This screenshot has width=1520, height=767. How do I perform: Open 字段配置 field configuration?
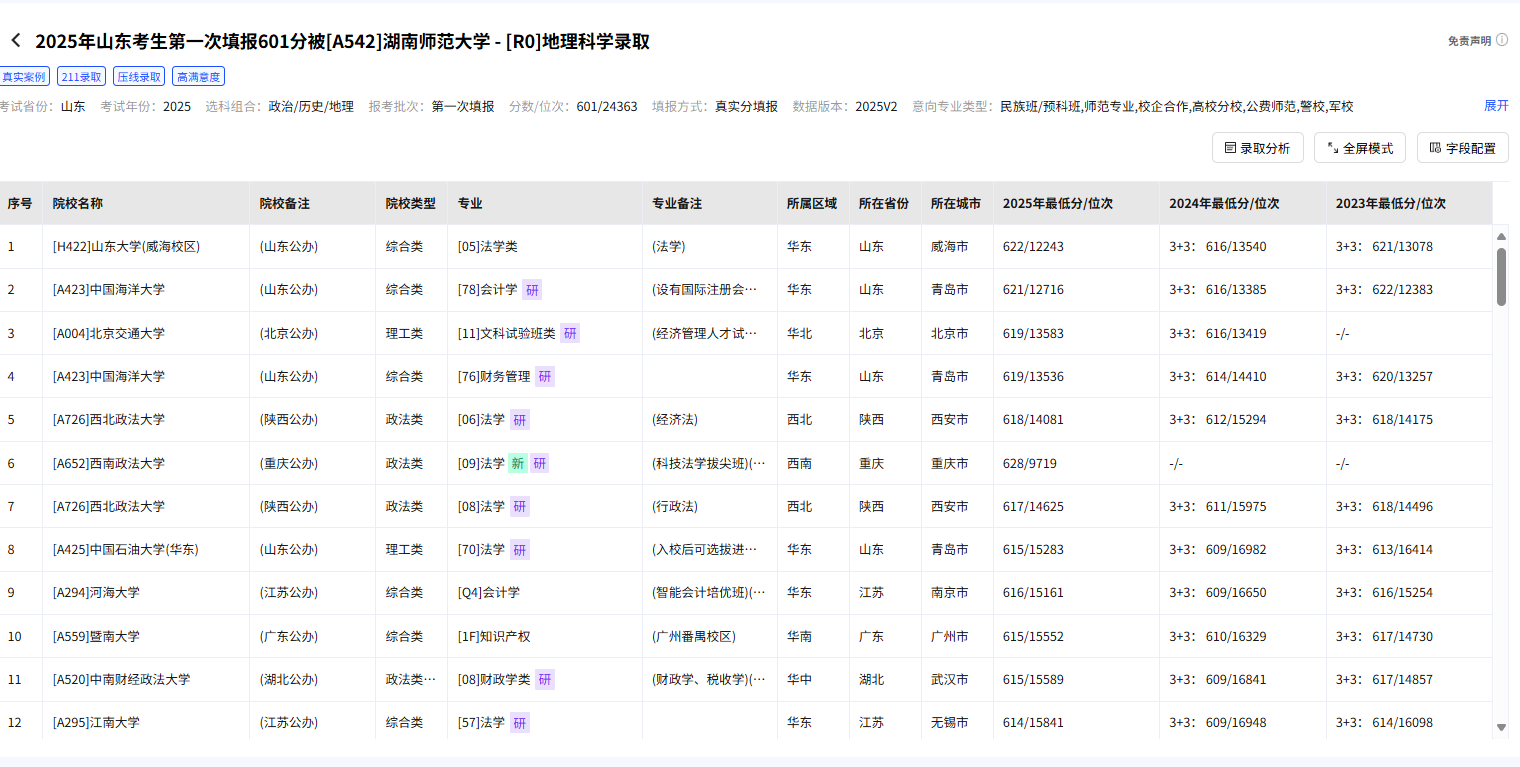tap(1462, 147)
